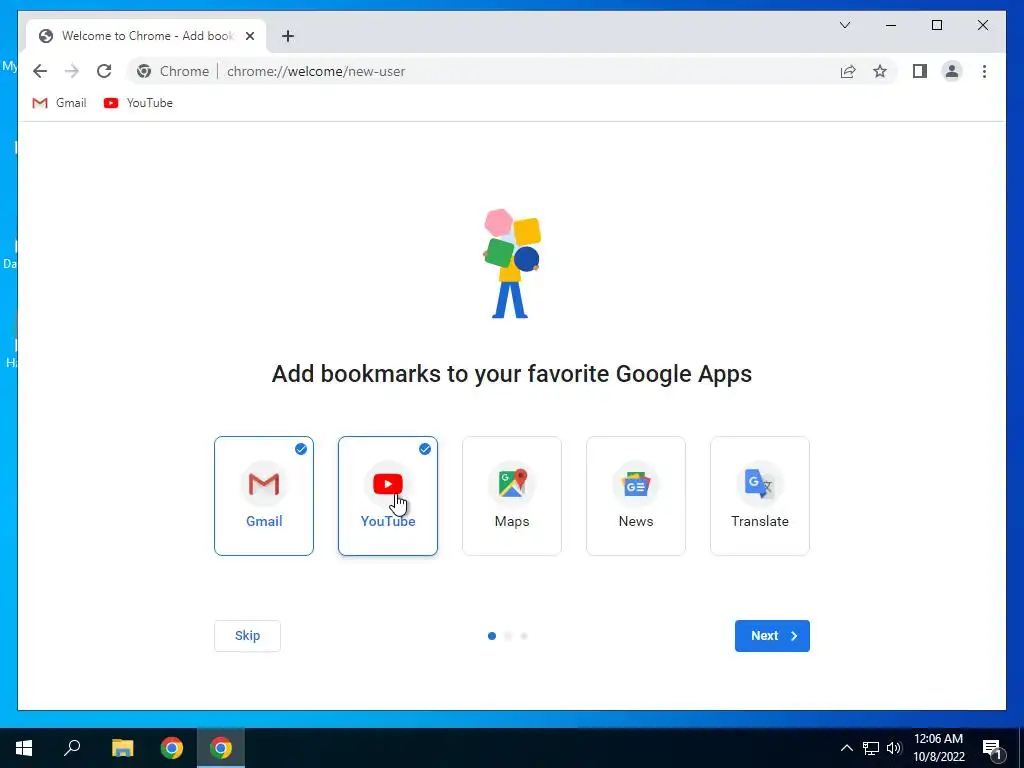The height and width of the screenshot is (768, 1024).
Task: Open the Gmail bookmark in bookmarks bar
Action: [59, 103]
